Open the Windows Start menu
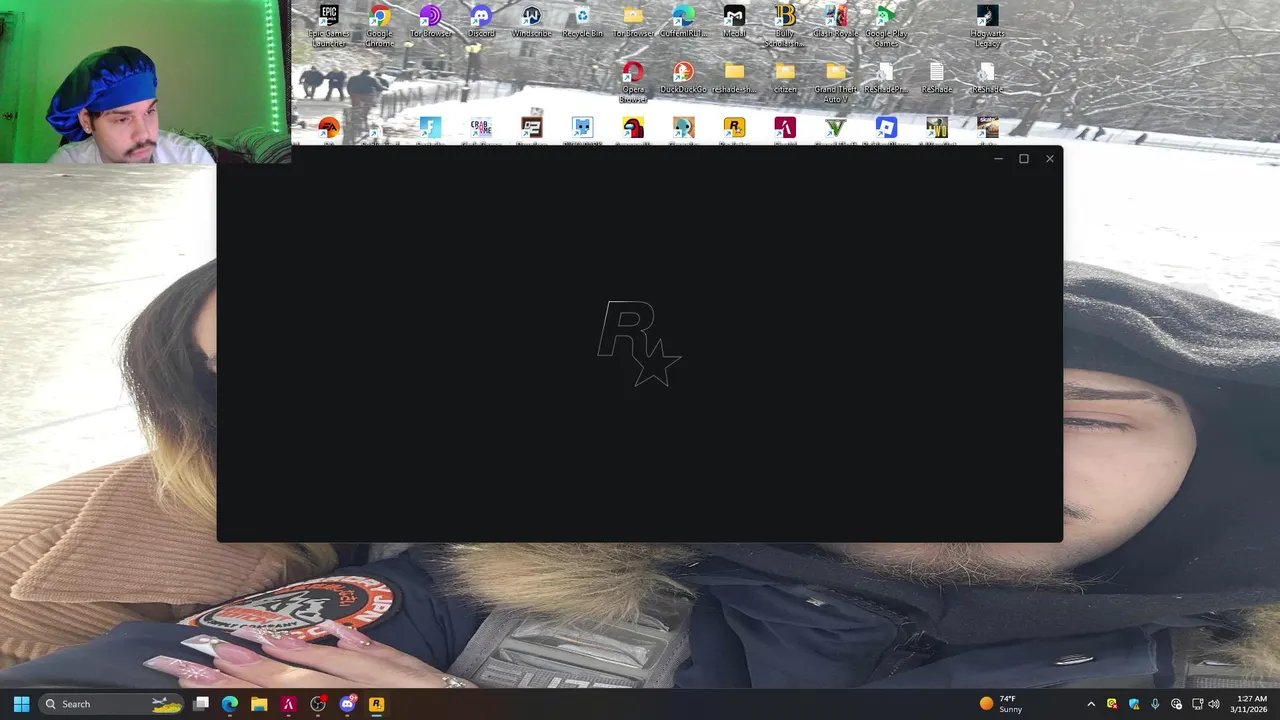The width and height of the screenshot is (1280, 720). coord(21,704)
